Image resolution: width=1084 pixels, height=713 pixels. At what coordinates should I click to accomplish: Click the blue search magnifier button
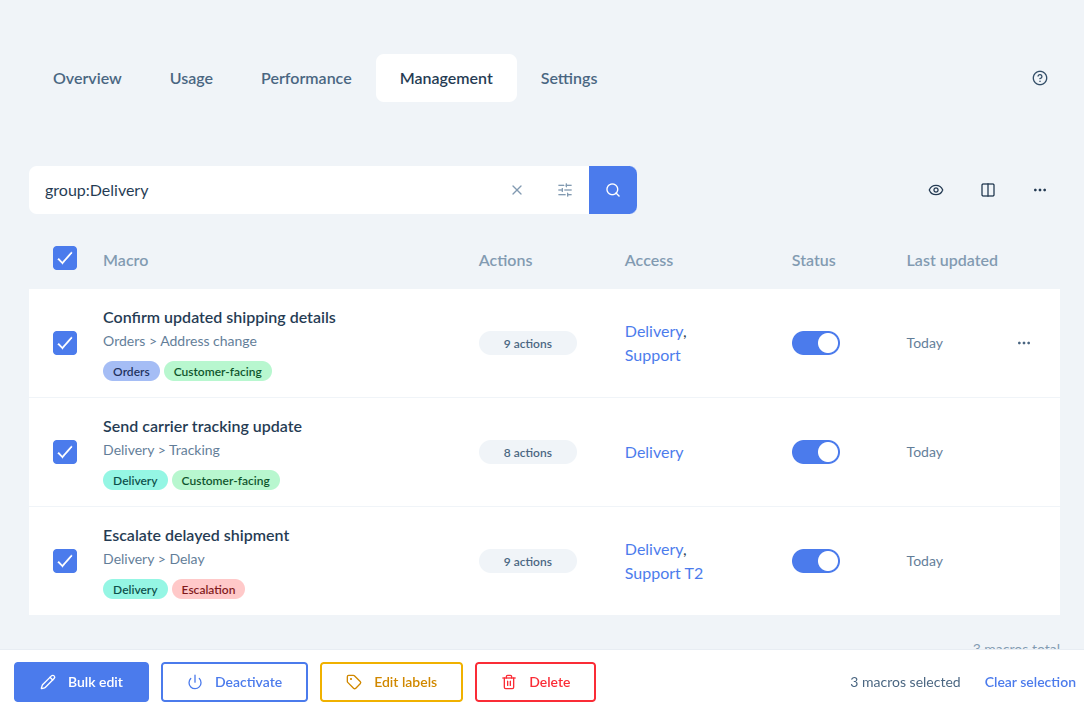tap(613, 190)
